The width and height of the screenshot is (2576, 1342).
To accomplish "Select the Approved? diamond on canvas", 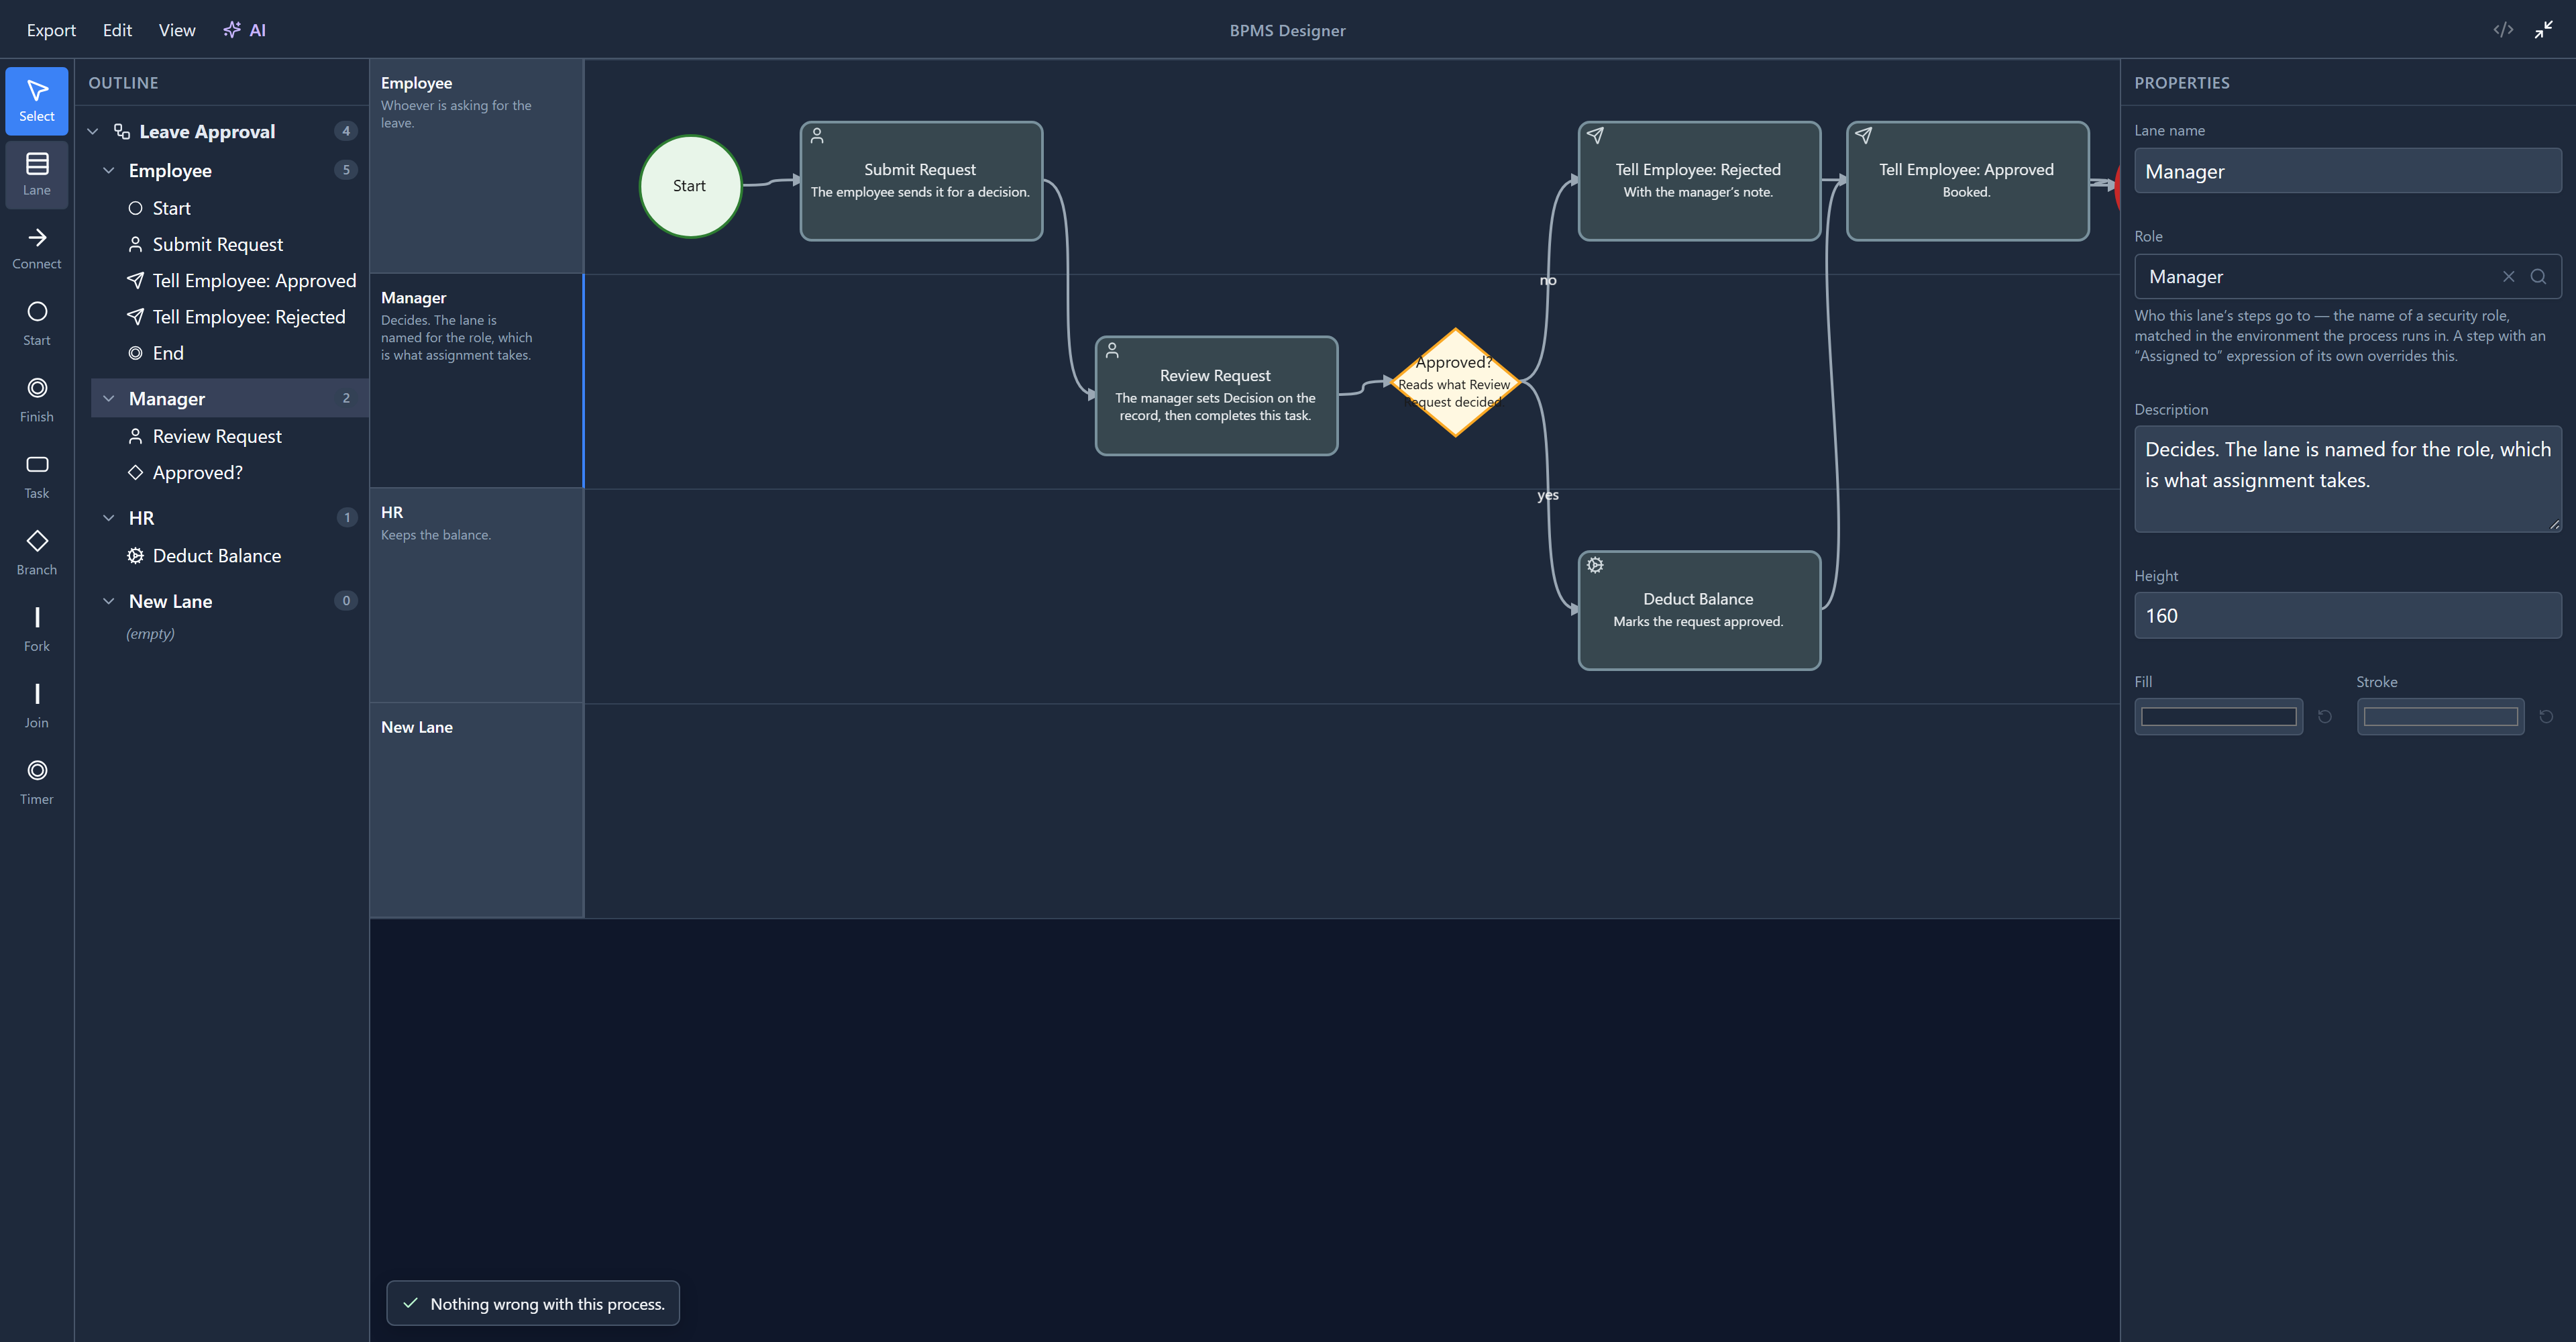I will tap(1455, 382).
